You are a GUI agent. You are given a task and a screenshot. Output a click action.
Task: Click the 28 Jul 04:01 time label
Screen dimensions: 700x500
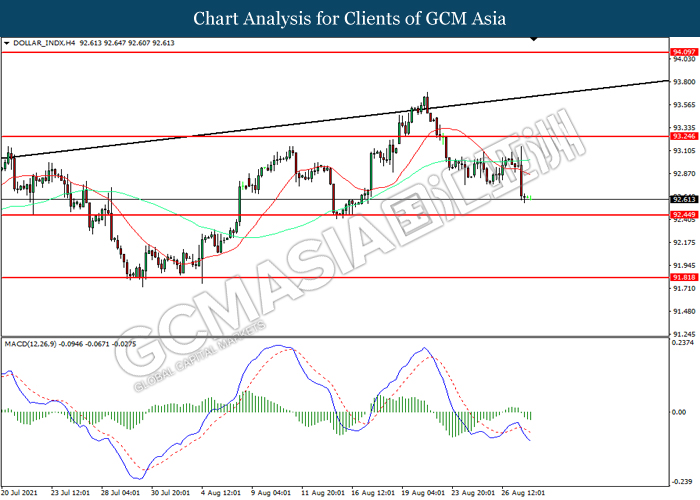[120, 493]
